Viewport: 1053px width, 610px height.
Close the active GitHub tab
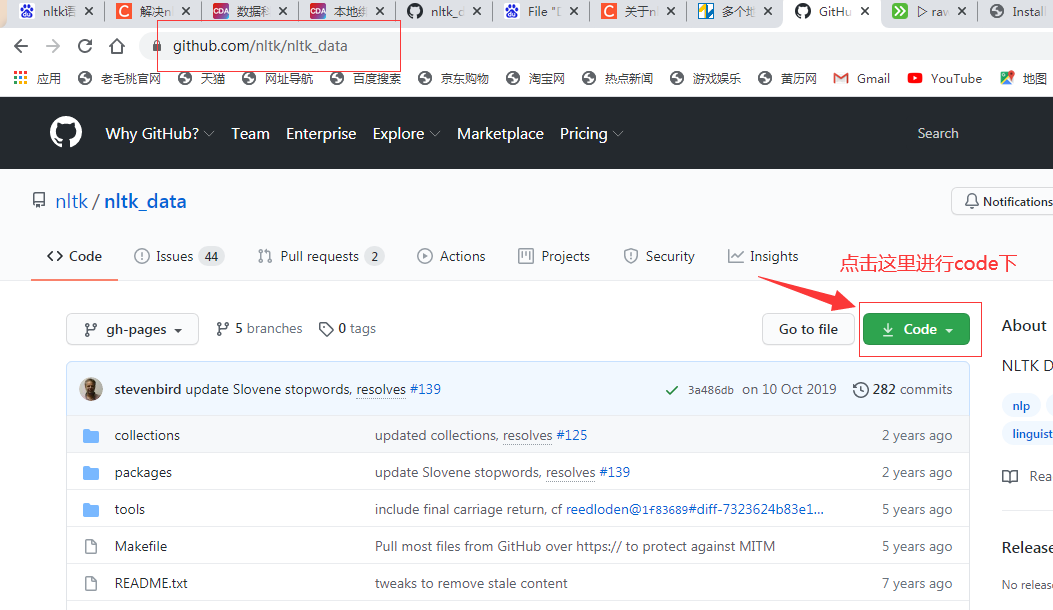[865, 11]
